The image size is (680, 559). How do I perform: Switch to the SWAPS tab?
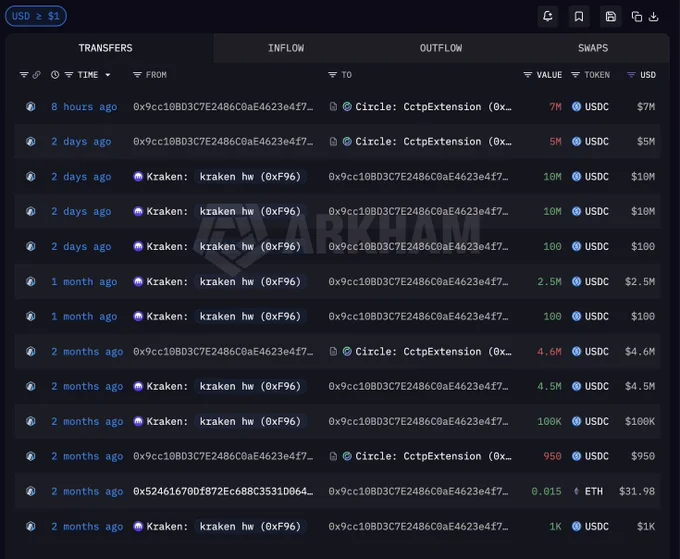click(593, 48)
